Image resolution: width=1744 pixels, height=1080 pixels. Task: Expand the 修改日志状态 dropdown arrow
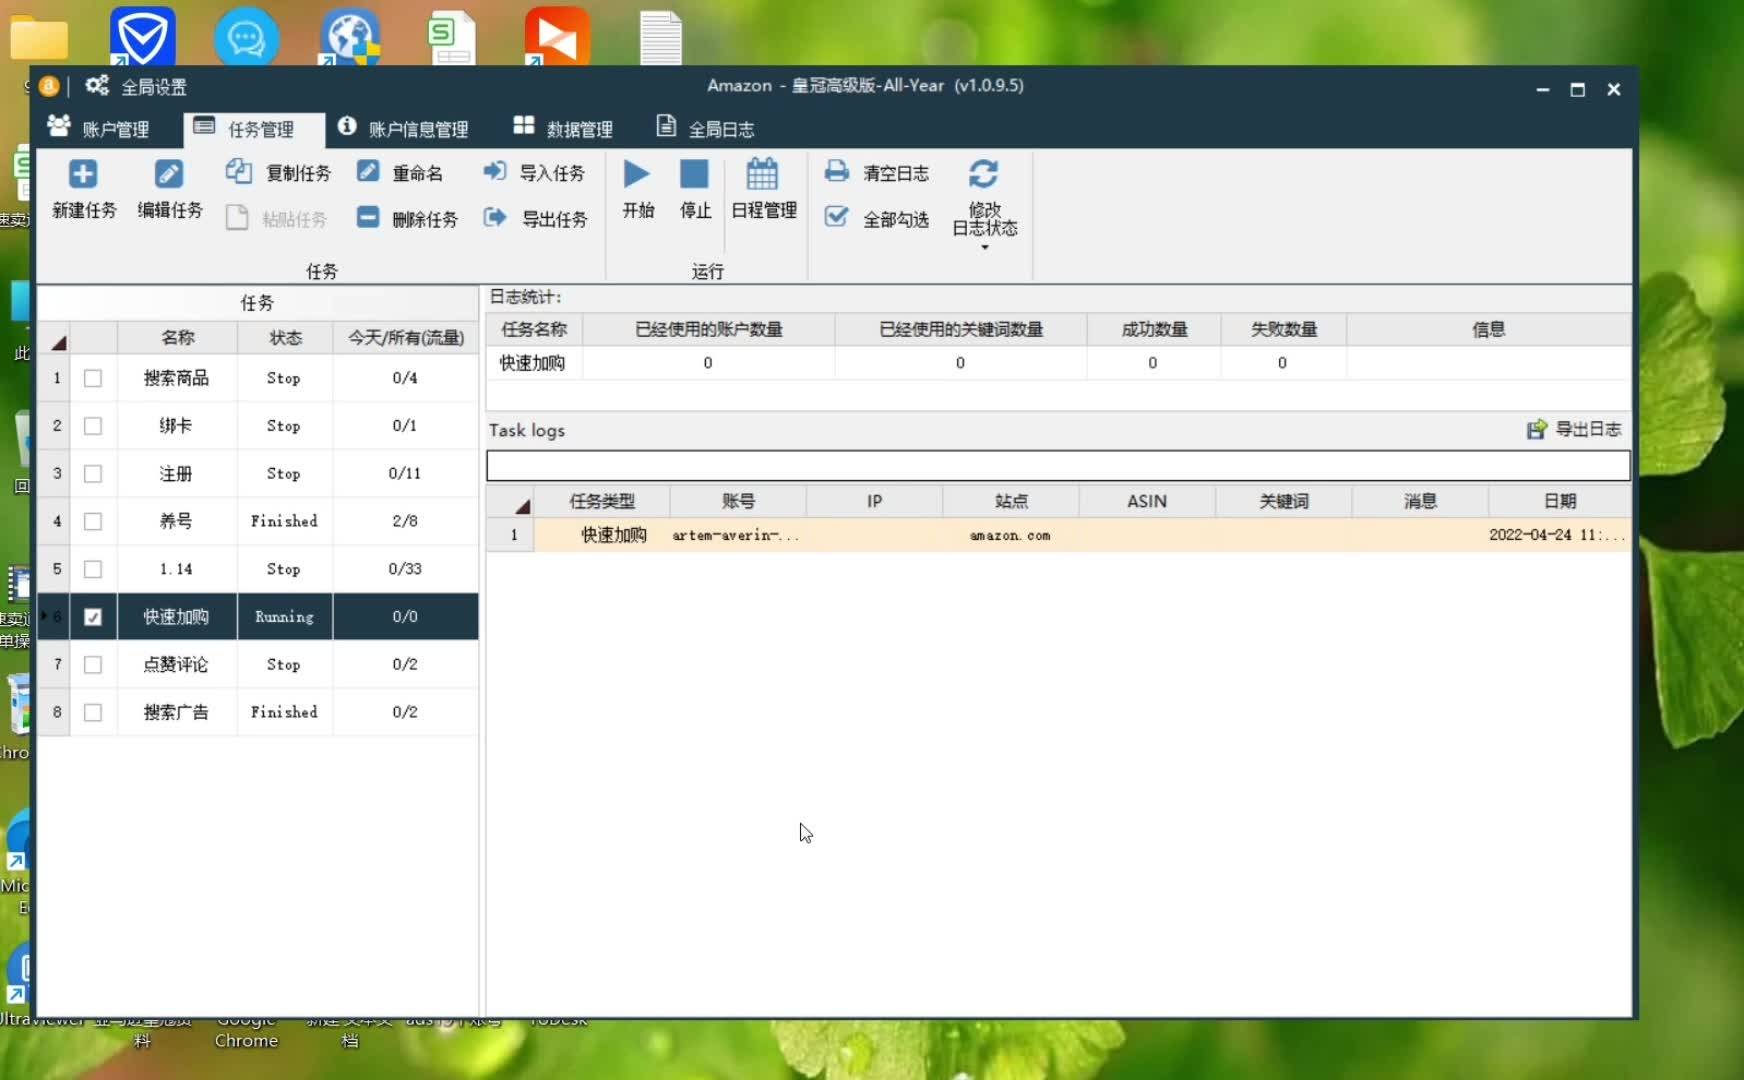pos(985,247)
